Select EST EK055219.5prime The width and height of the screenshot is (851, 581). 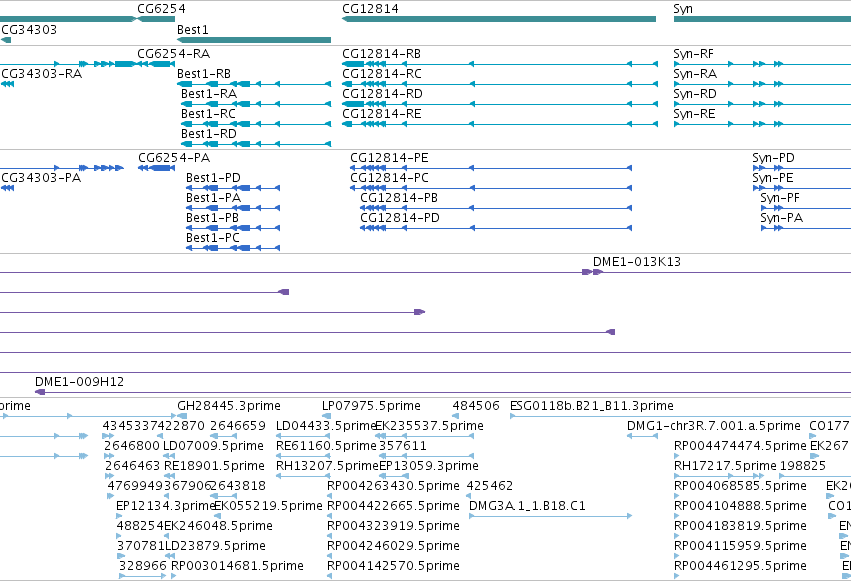click(x=268, y=506)
